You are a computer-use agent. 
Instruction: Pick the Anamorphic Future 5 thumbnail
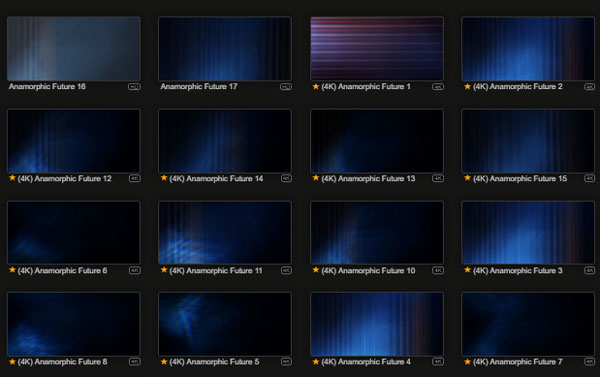point(225,324)
